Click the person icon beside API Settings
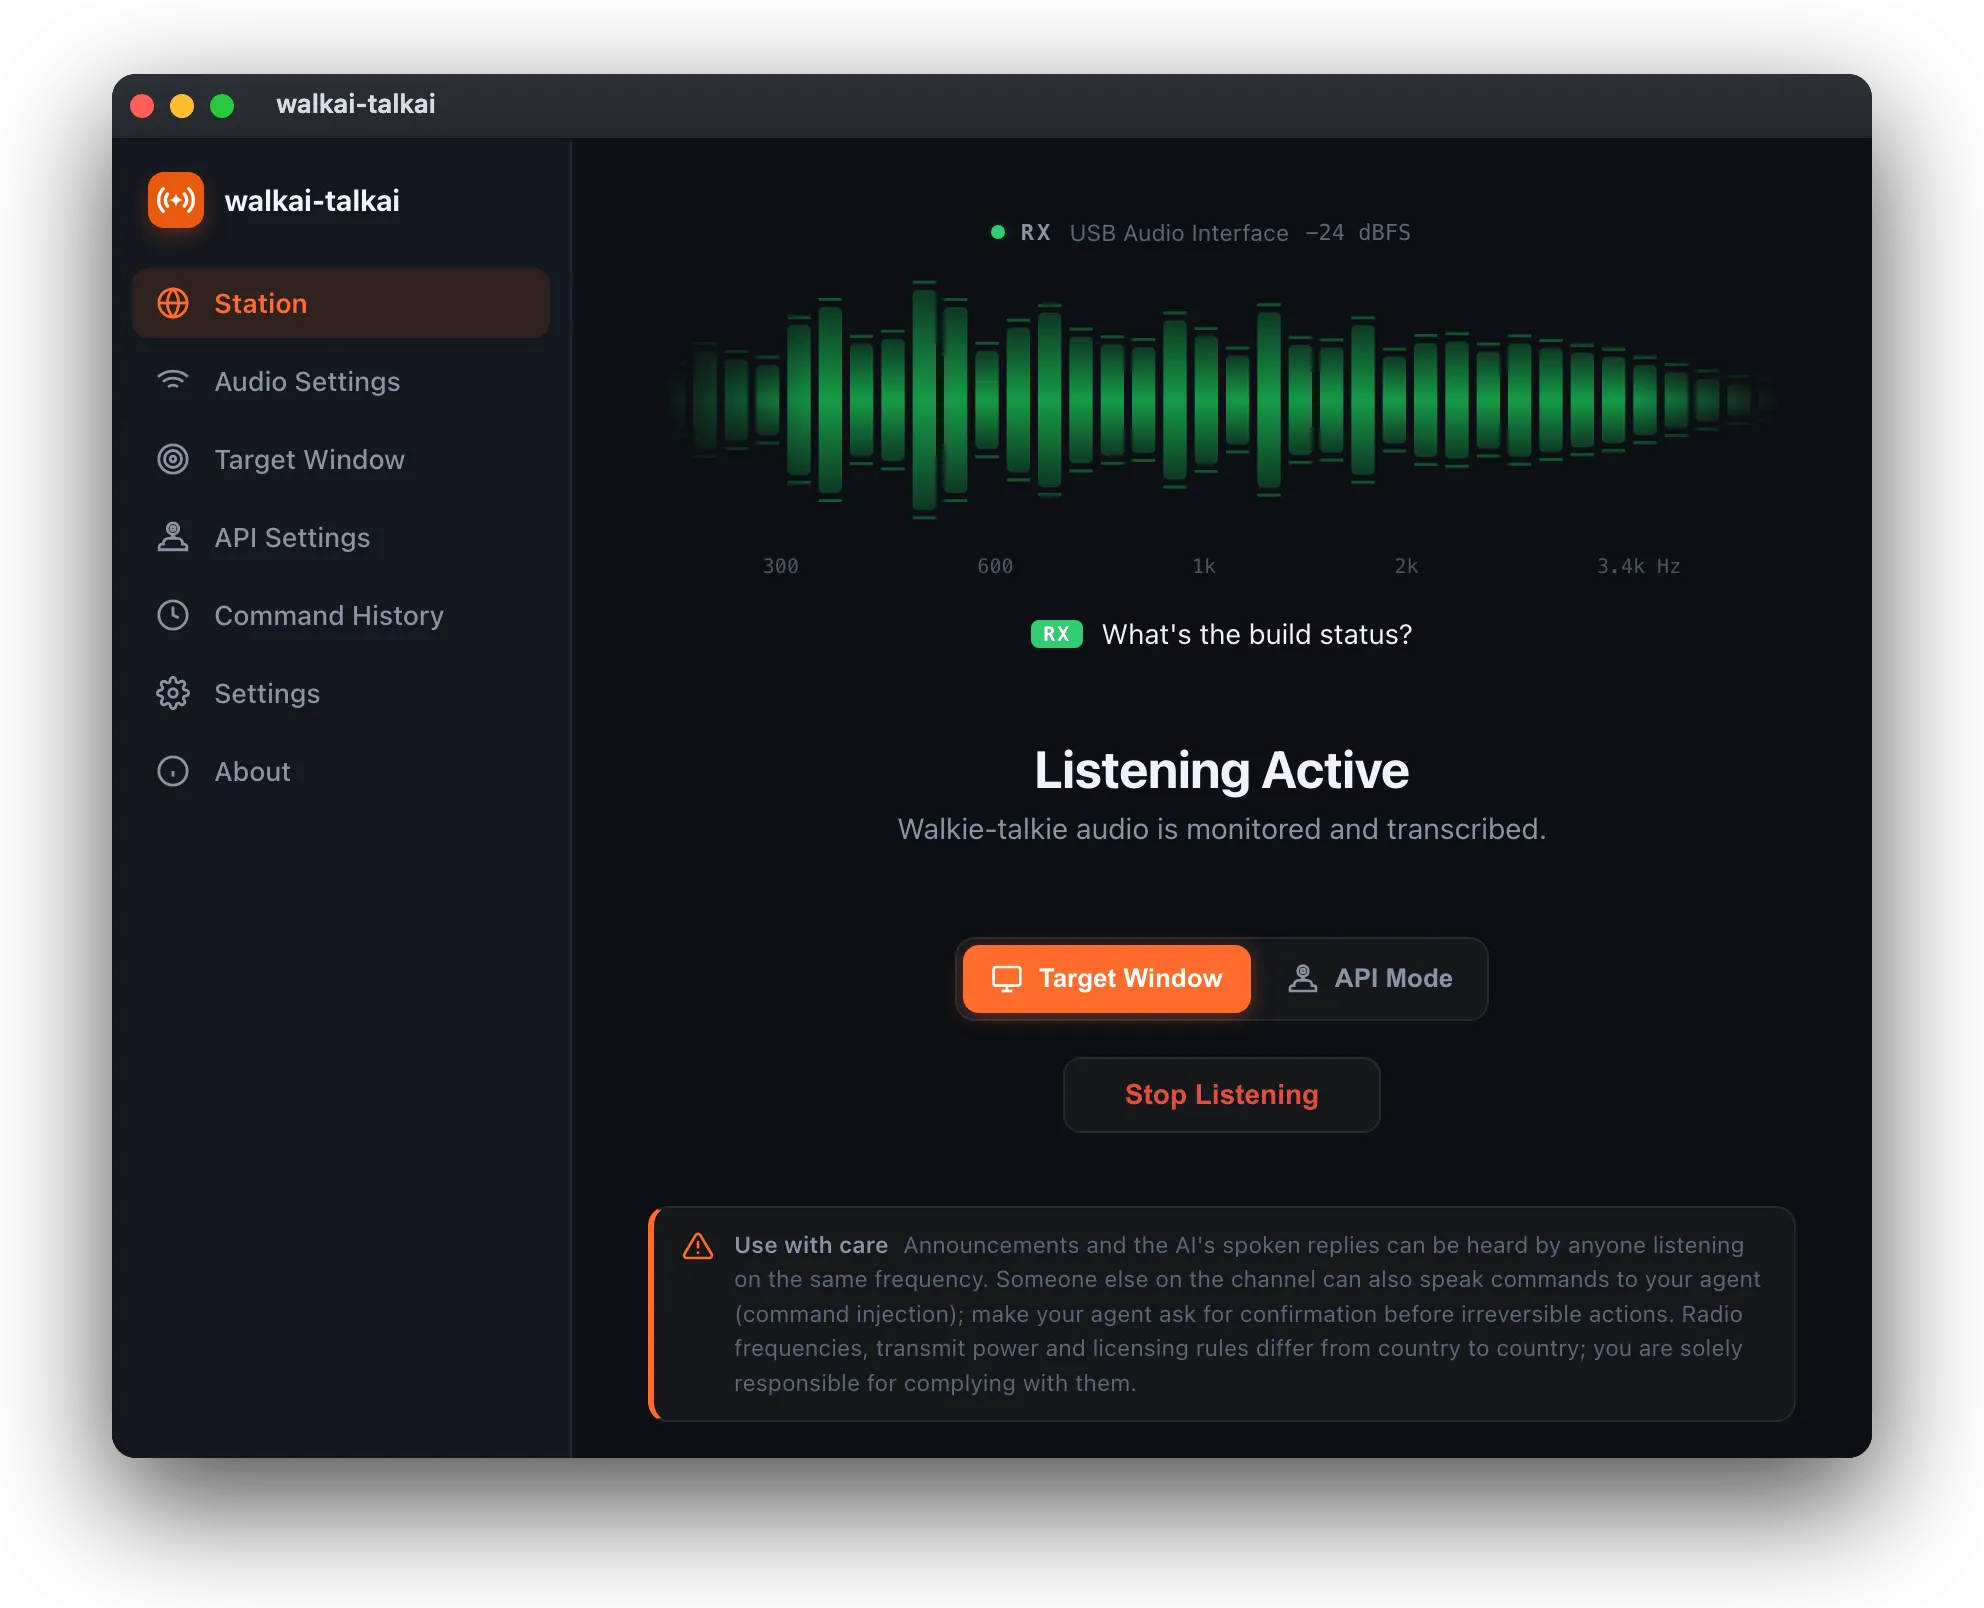The width and height of the screenshot is (1984, 1608). click(173, 537)
